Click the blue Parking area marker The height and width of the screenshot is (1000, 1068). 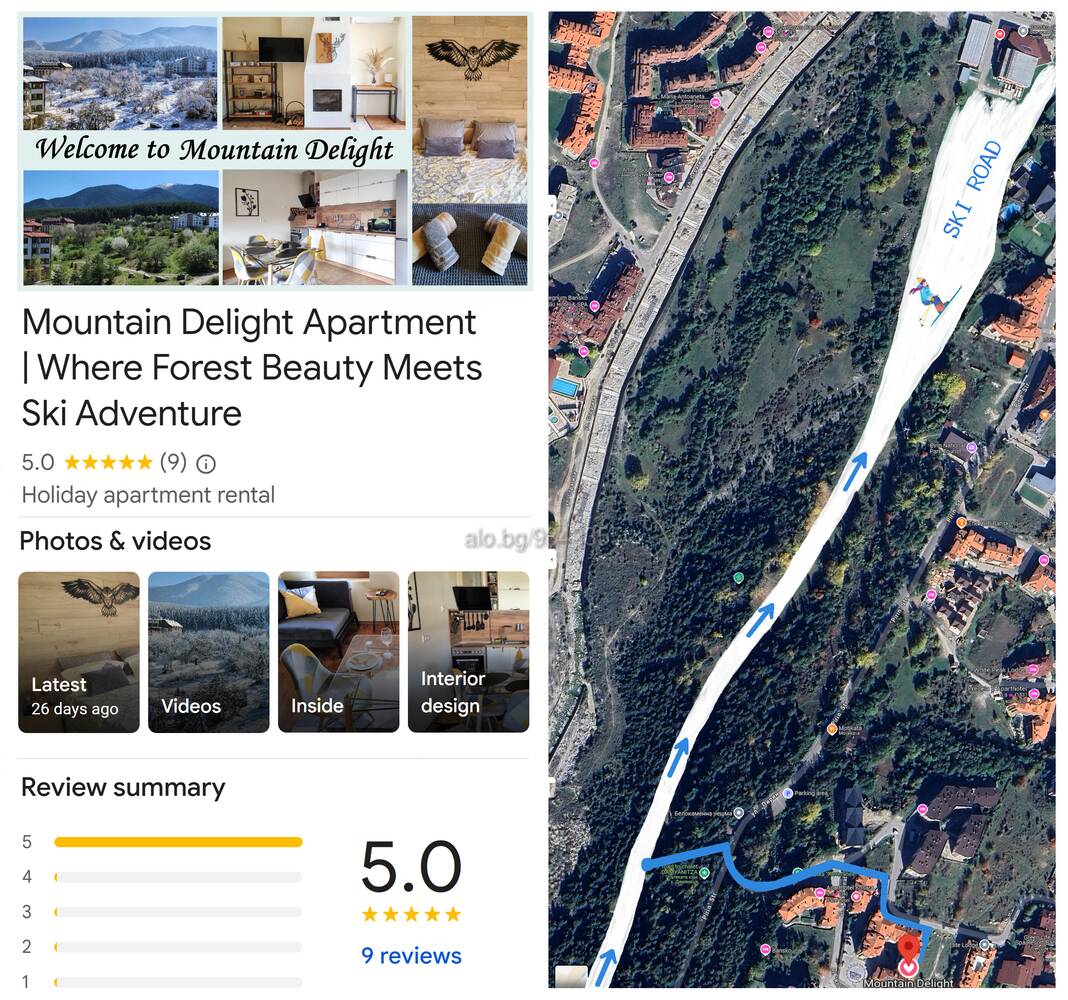787,793
